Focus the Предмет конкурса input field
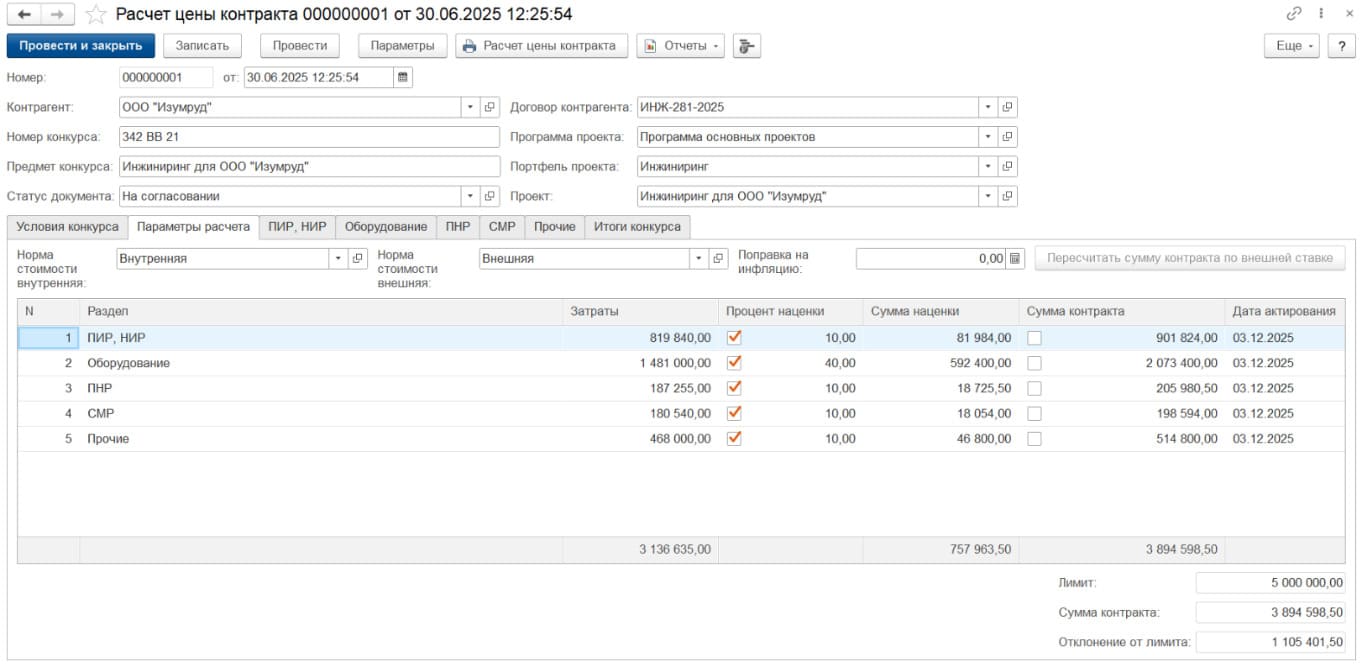Viewport: 1362px width, 667px height. (309, 167)
